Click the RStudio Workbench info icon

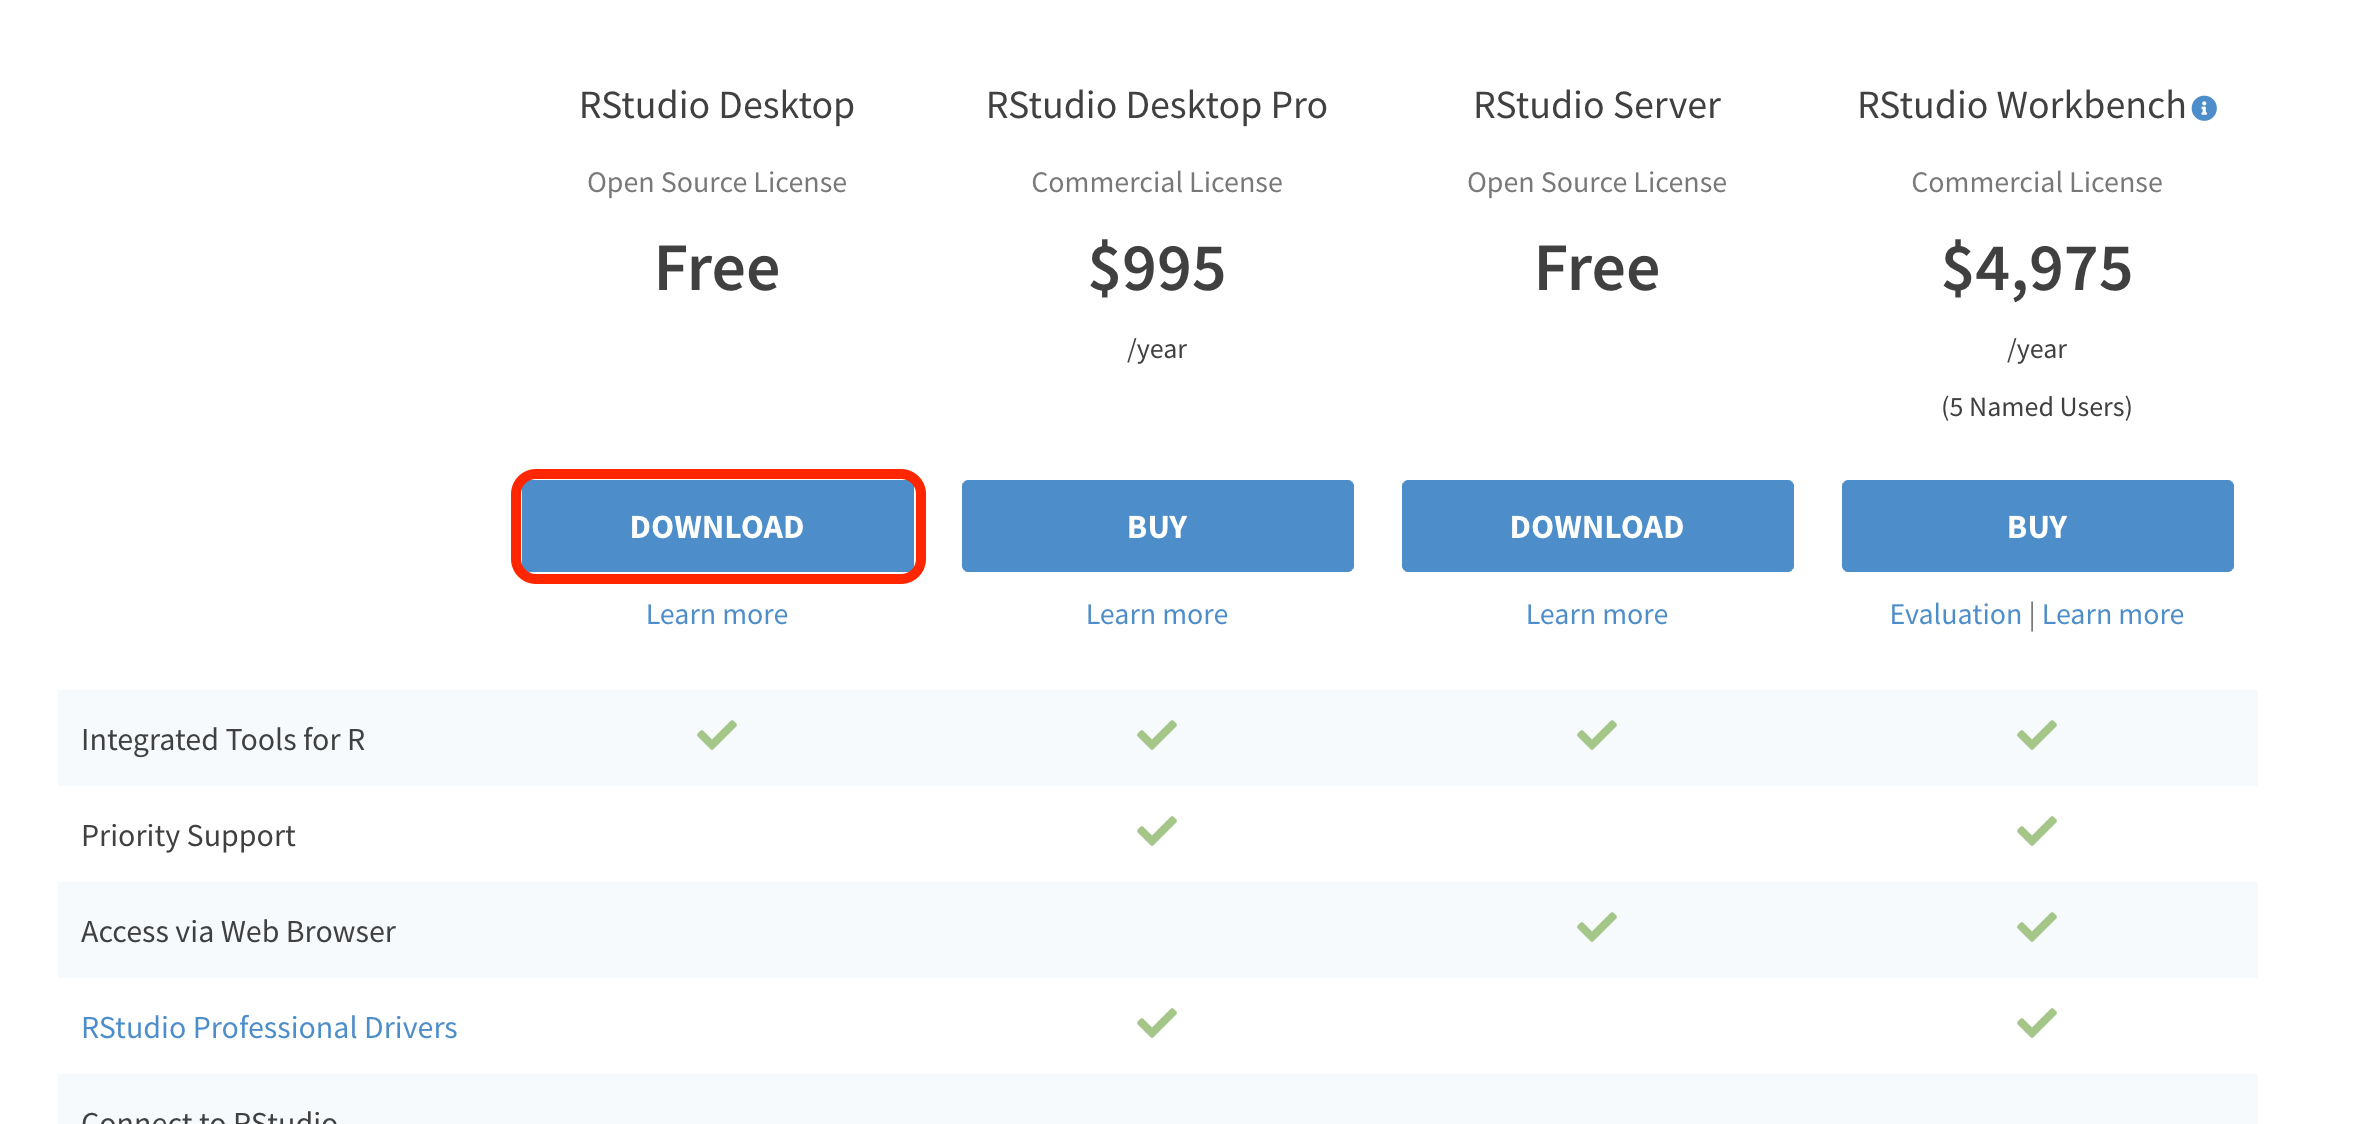[2204, 108]
